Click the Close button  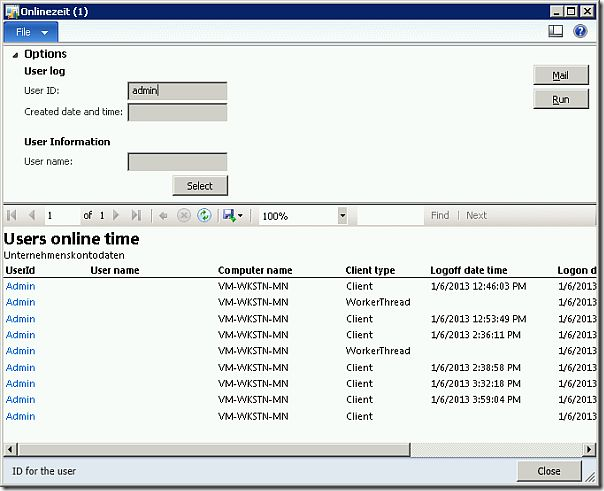(x=549, y=471)
